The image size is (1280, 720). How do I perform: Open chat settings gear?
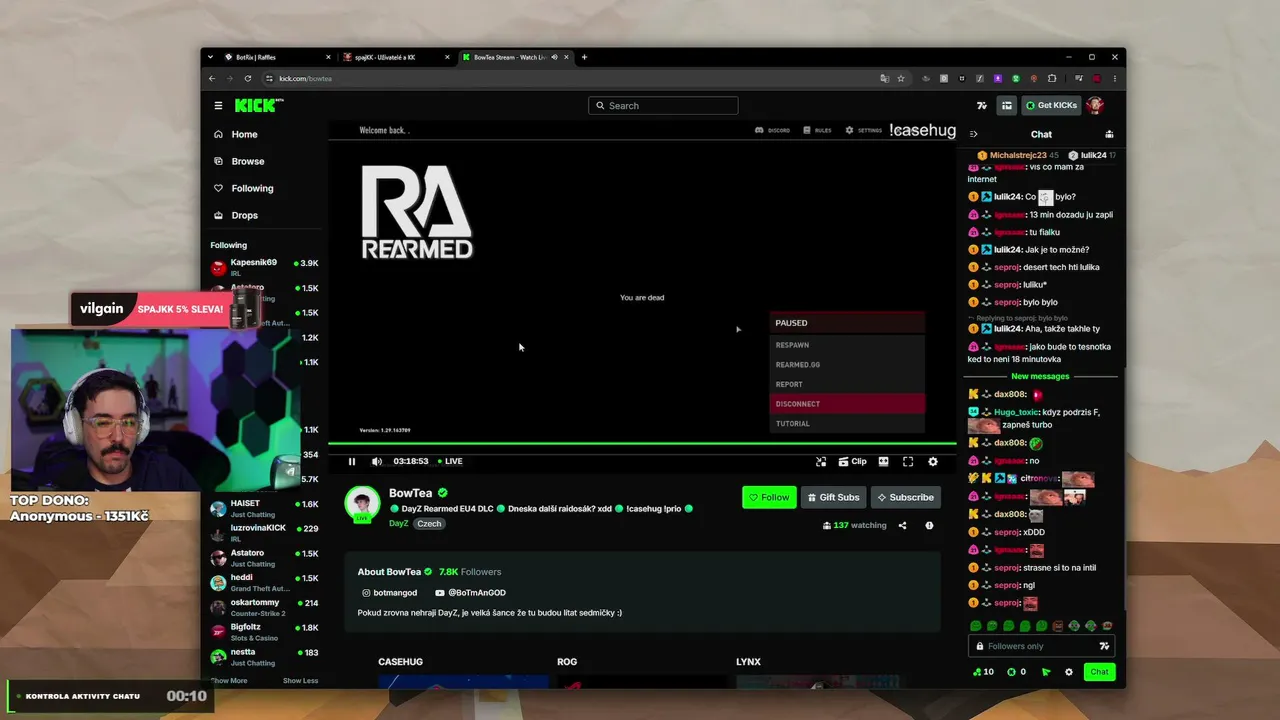pyautogui.click(x=1069, y=672)
